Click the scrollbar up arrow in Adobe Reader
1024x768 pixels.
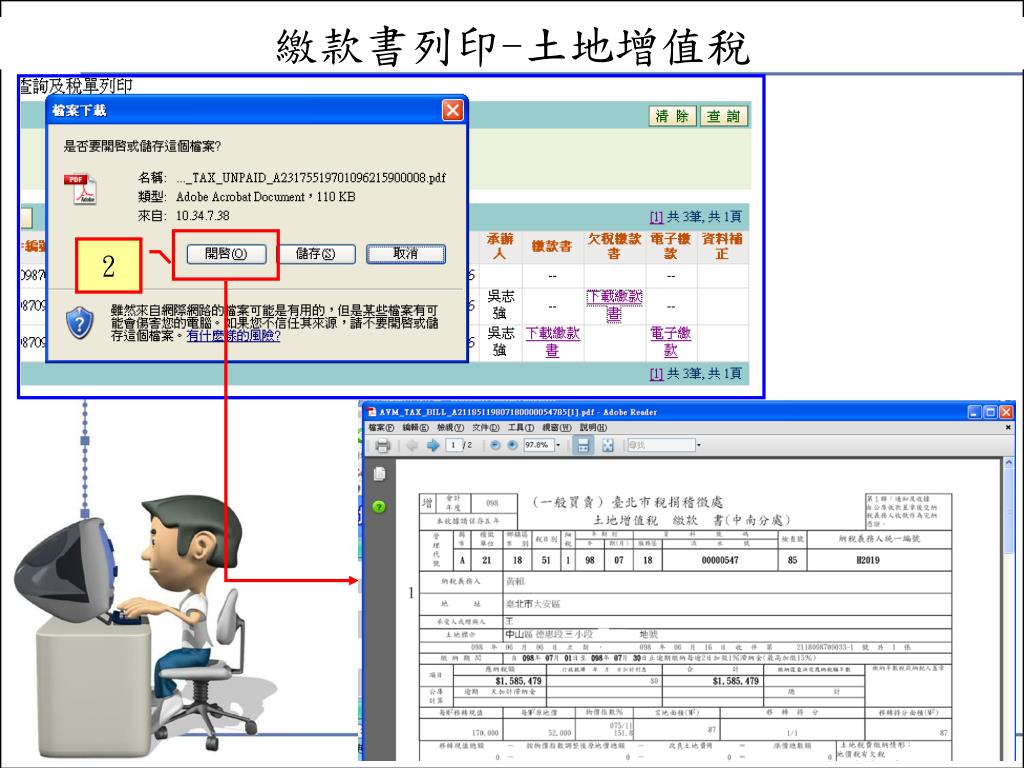[1008, 463]
